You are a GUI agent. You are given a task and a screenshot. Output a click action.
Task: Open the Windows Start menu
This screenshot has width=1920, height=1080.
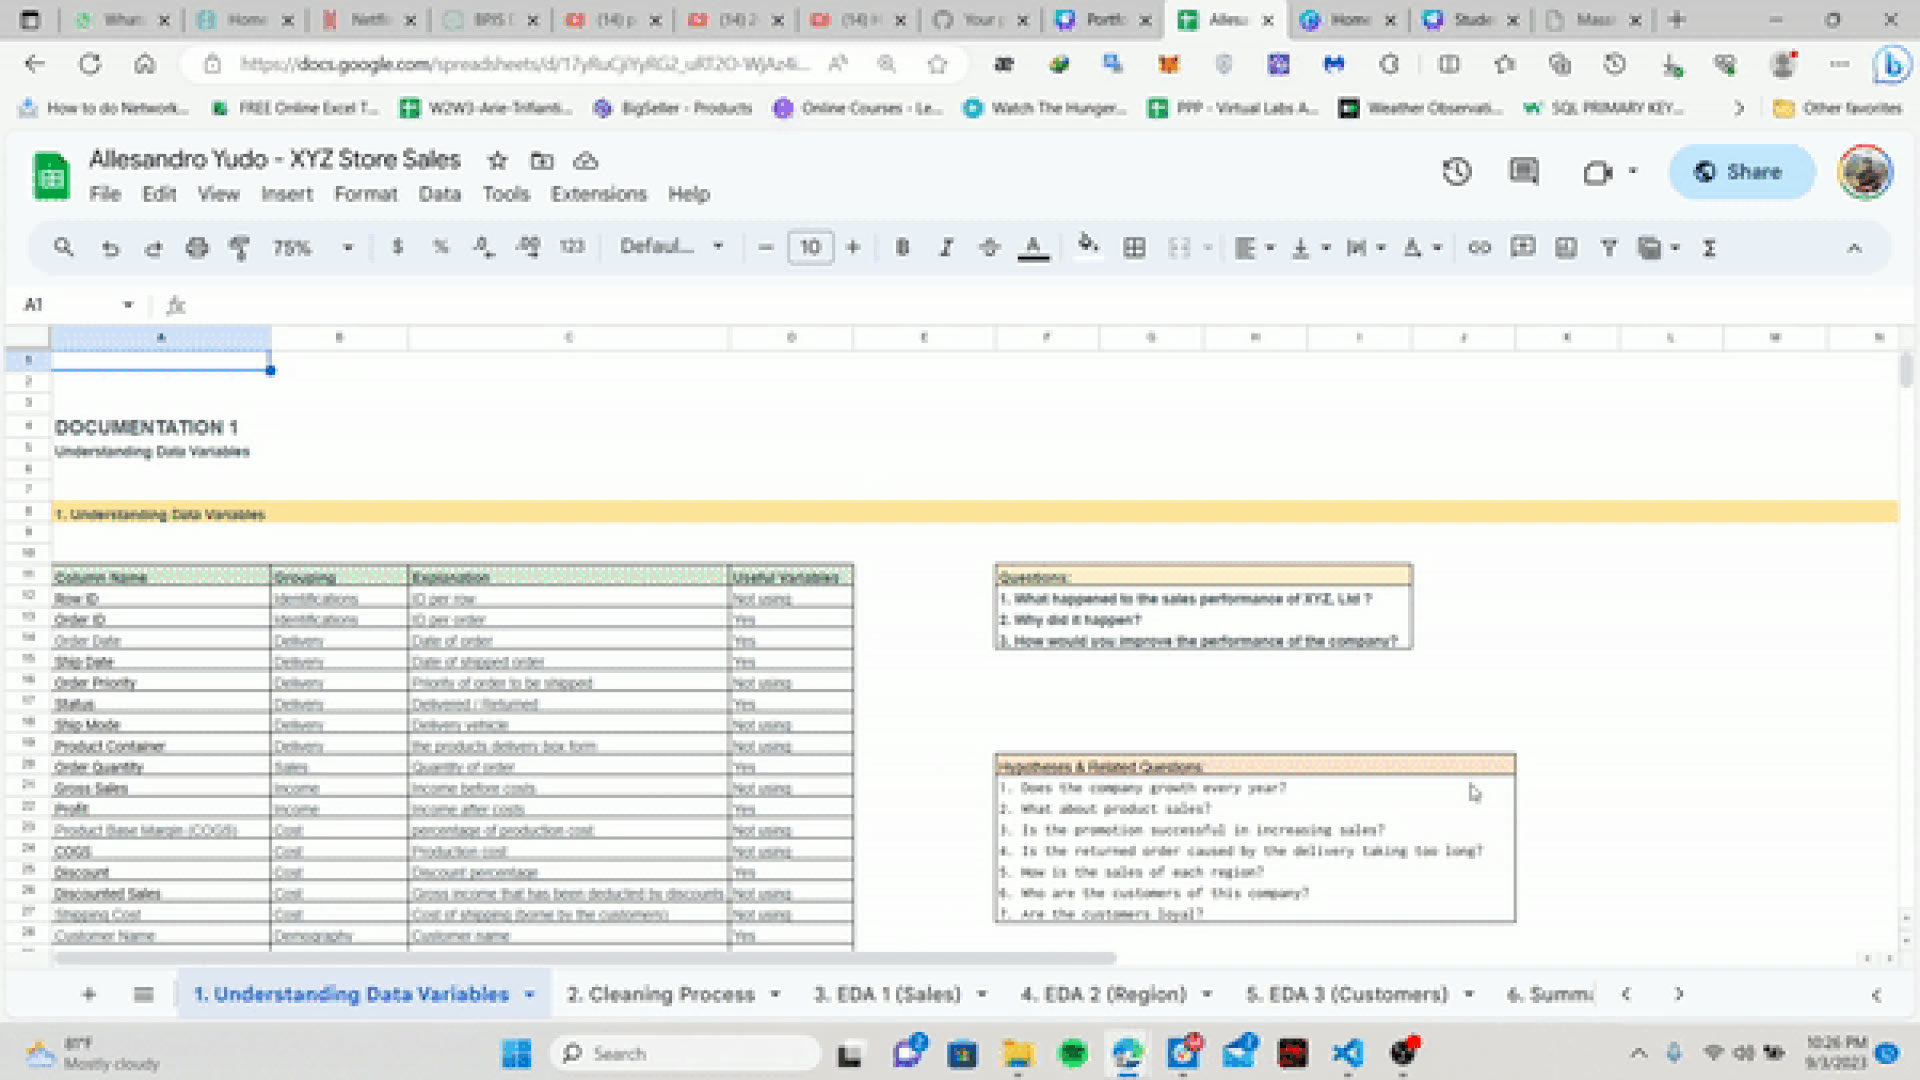(x=516, y=1053)
